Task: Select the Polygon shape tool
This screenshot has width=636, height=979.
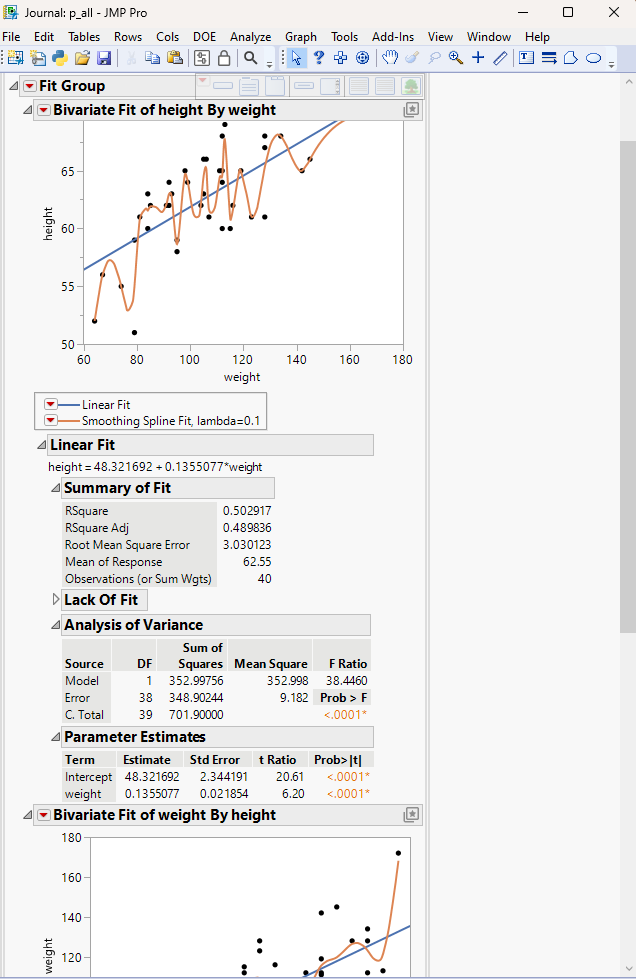Action: click(570, 58)
